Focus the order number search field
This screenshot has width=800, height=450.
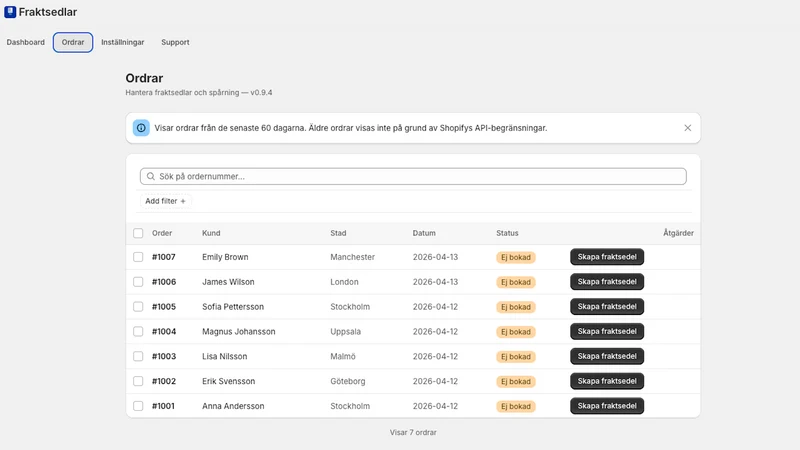pyautogui.click(x=413, y=177)
